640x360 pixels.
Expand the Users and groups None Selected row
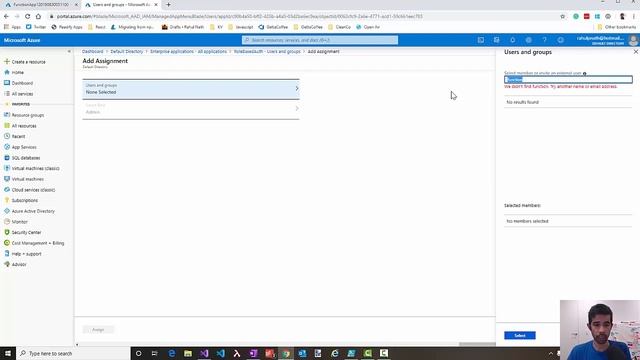click(x=191, y=89)
